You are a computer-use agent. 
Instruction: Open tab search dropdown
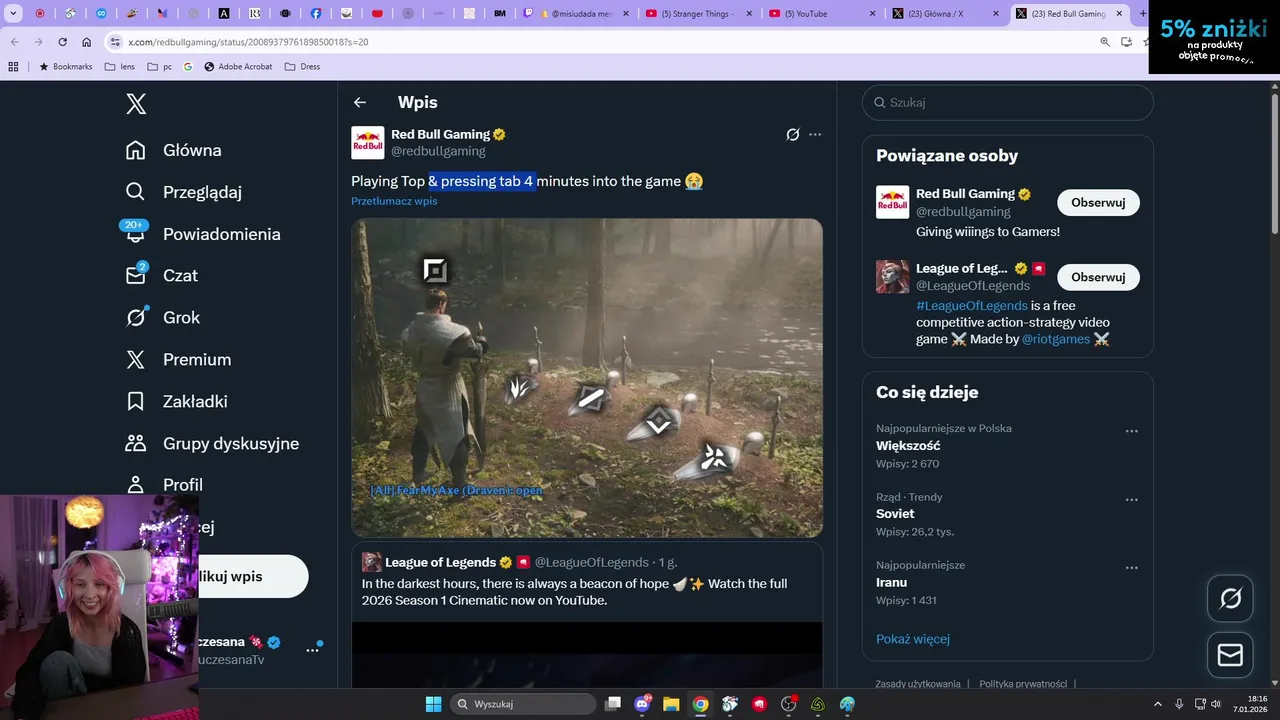click(14, 14)
